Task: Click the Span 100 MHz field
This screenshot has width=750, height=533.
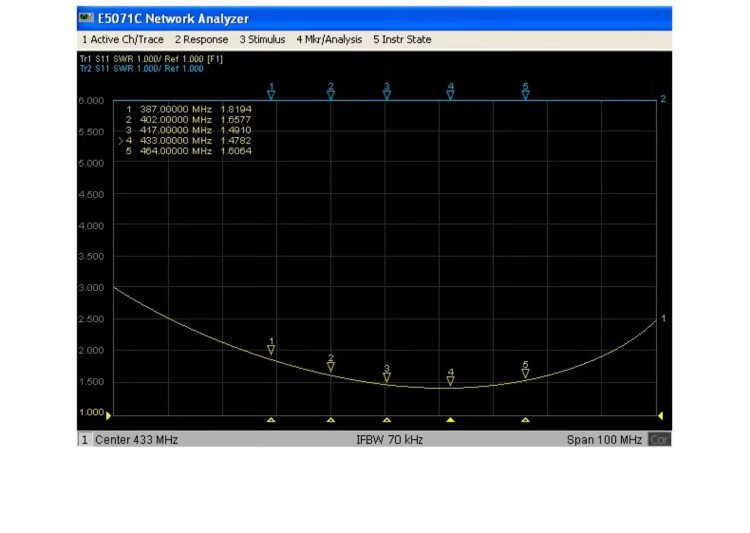Action: (x=603, y=440)
